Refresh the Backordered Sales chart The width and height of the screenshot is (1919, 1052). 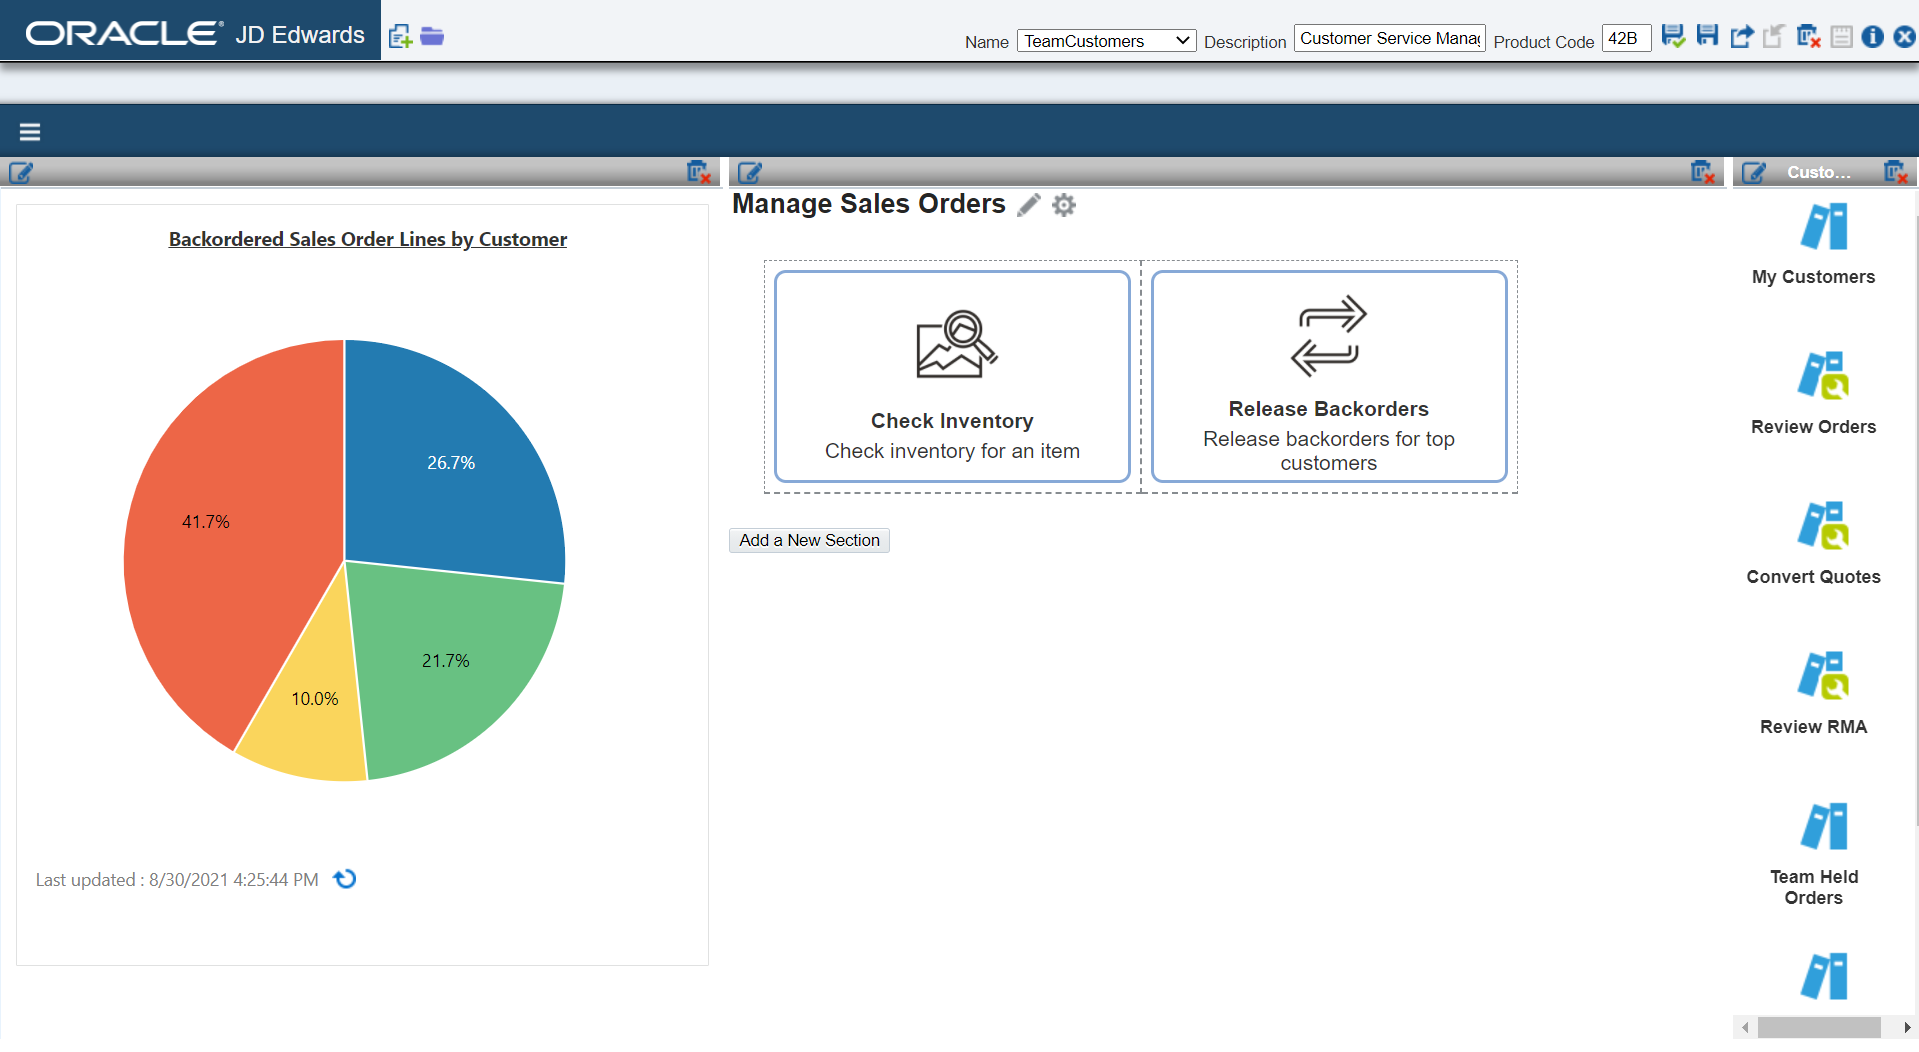tap(344, 879)
